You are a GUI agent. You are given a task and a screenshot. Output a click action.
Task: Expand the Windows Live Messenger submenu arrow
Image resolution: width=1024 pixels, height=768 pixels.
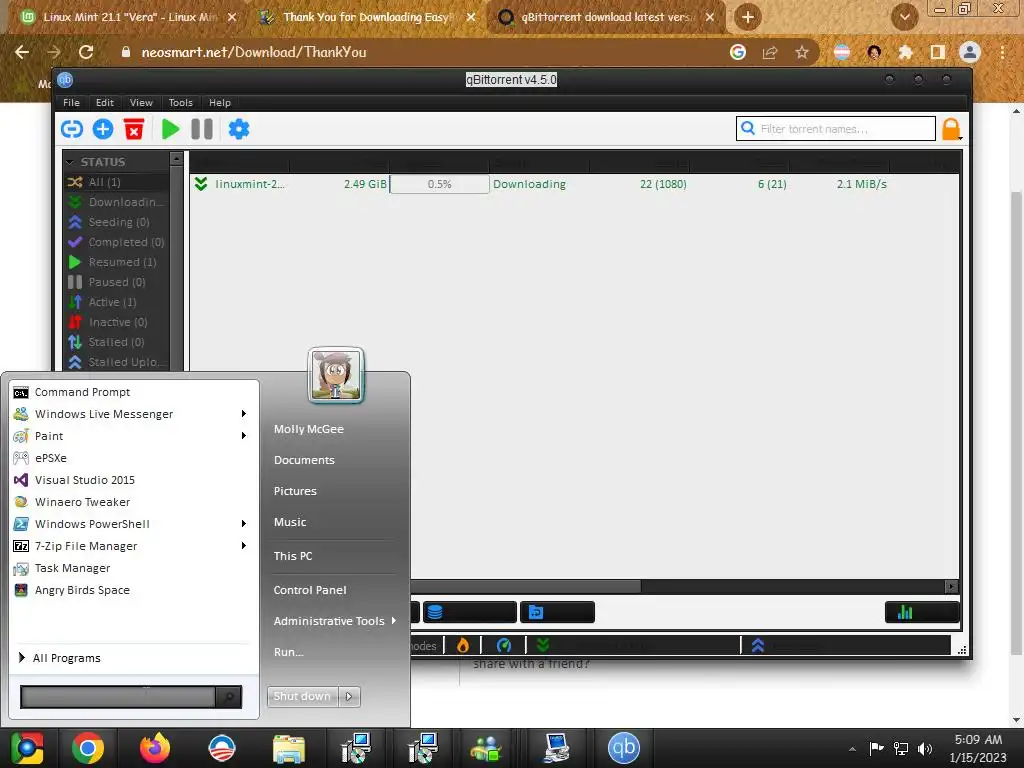click(244, 413)
